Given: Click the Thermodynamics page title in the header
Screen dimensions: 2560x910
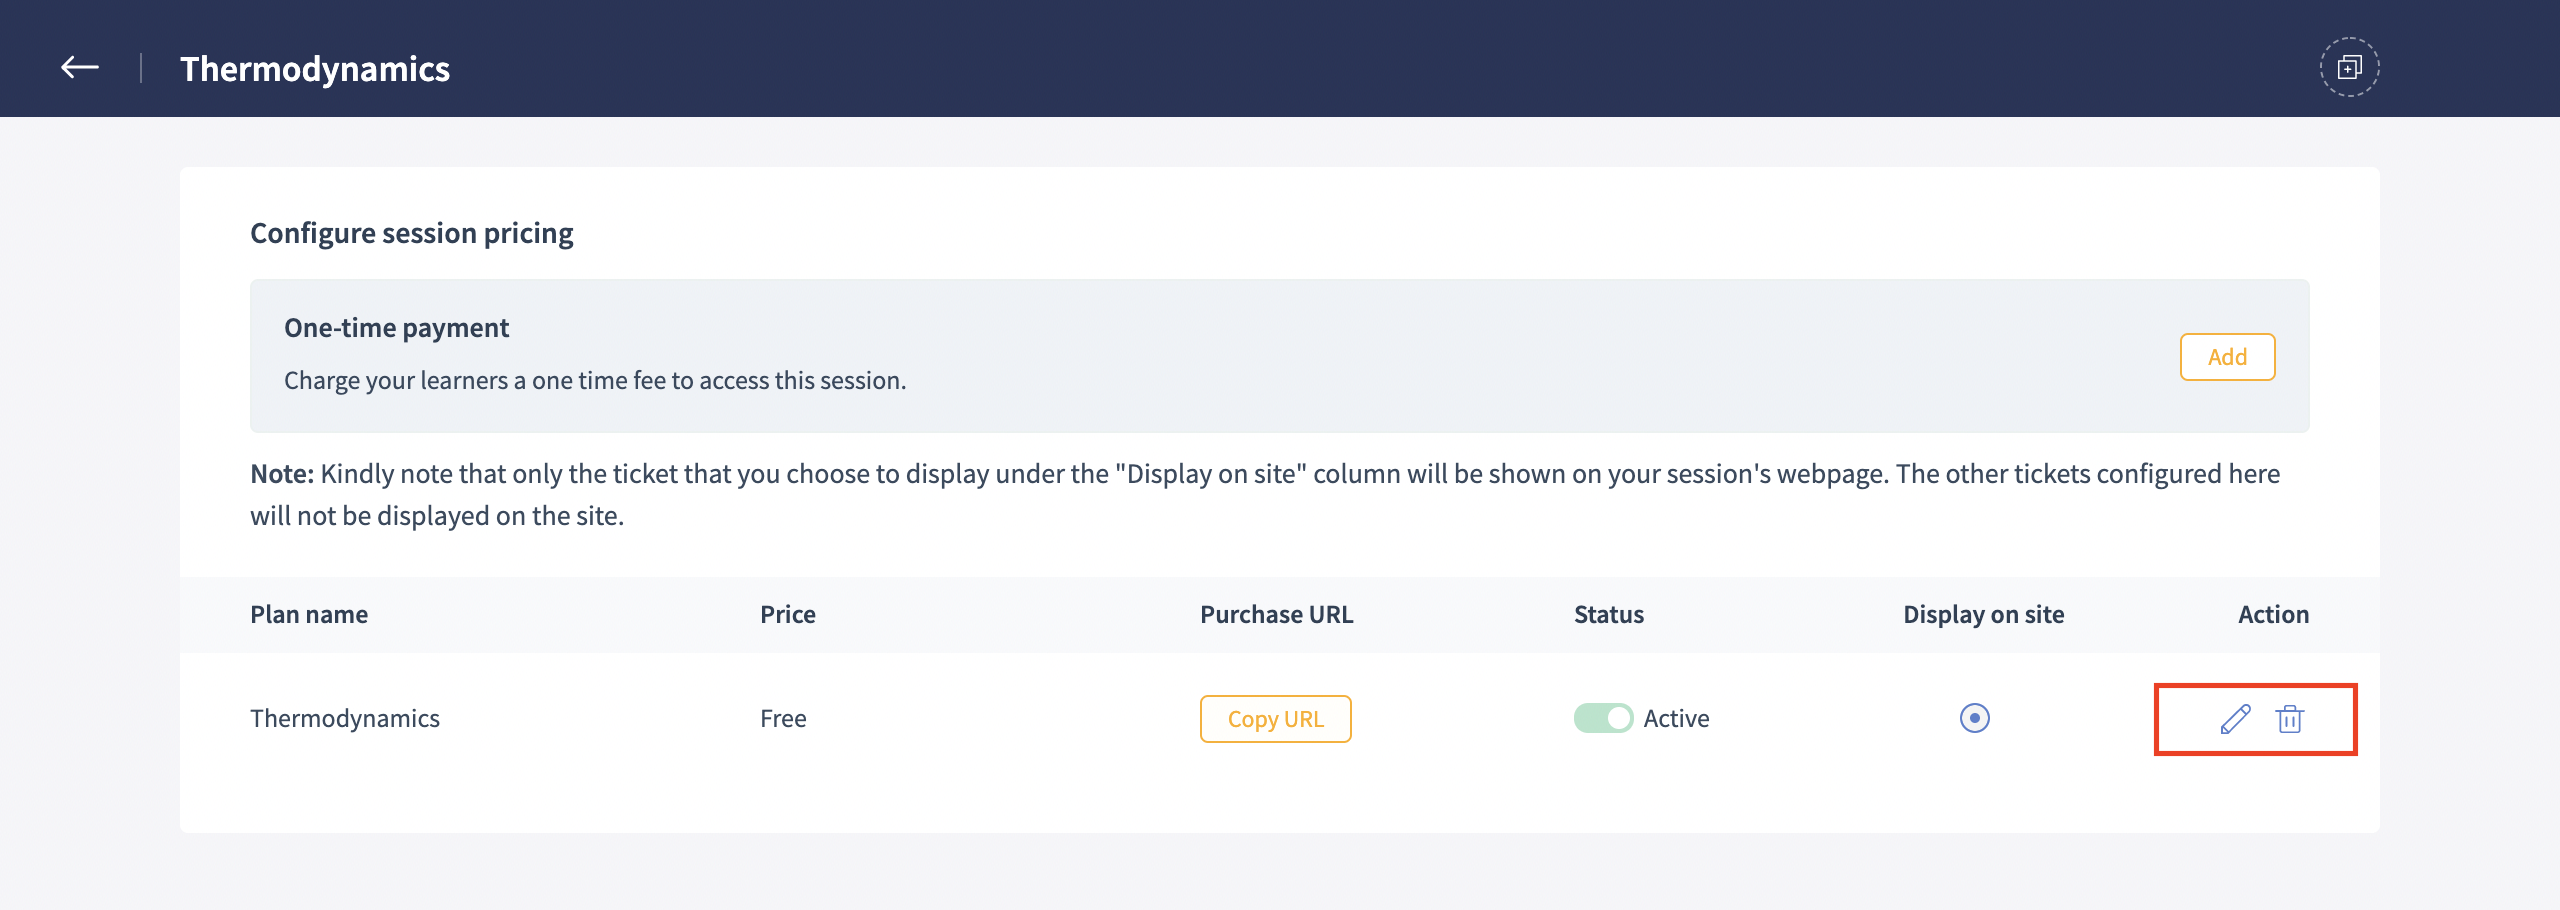Looking at the screenshot, I should [315, 69].
